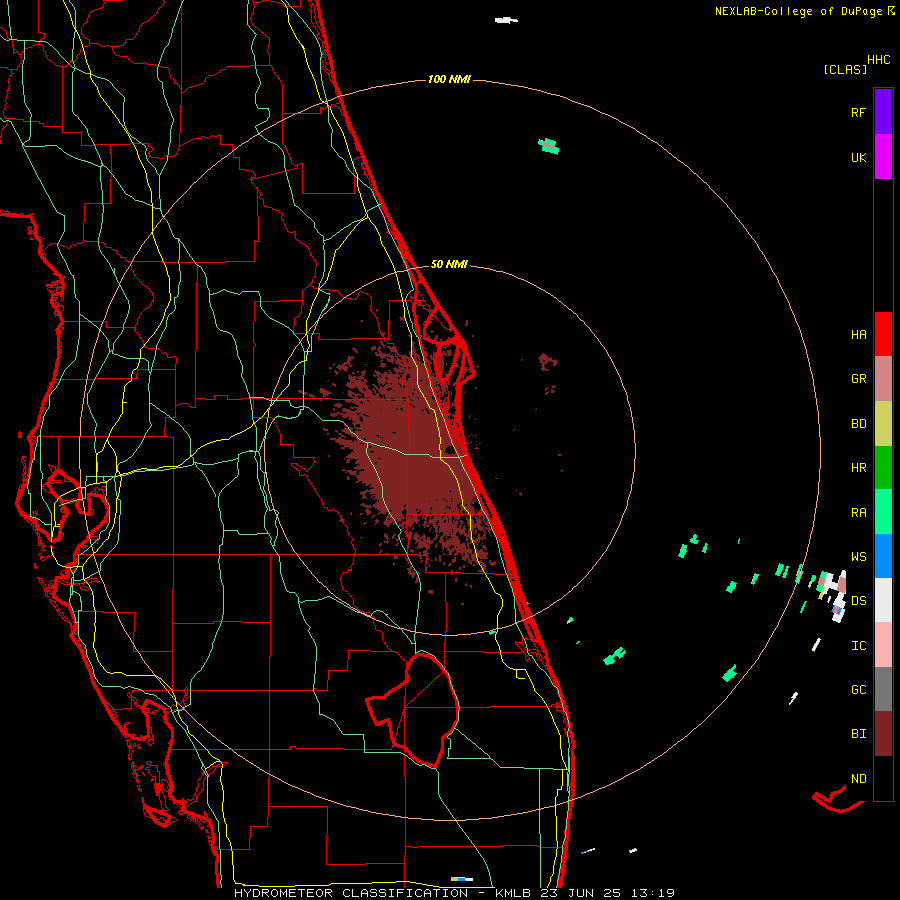Click the RA legend label
This screenshot has height=900, width=900.
coord(858,512)
